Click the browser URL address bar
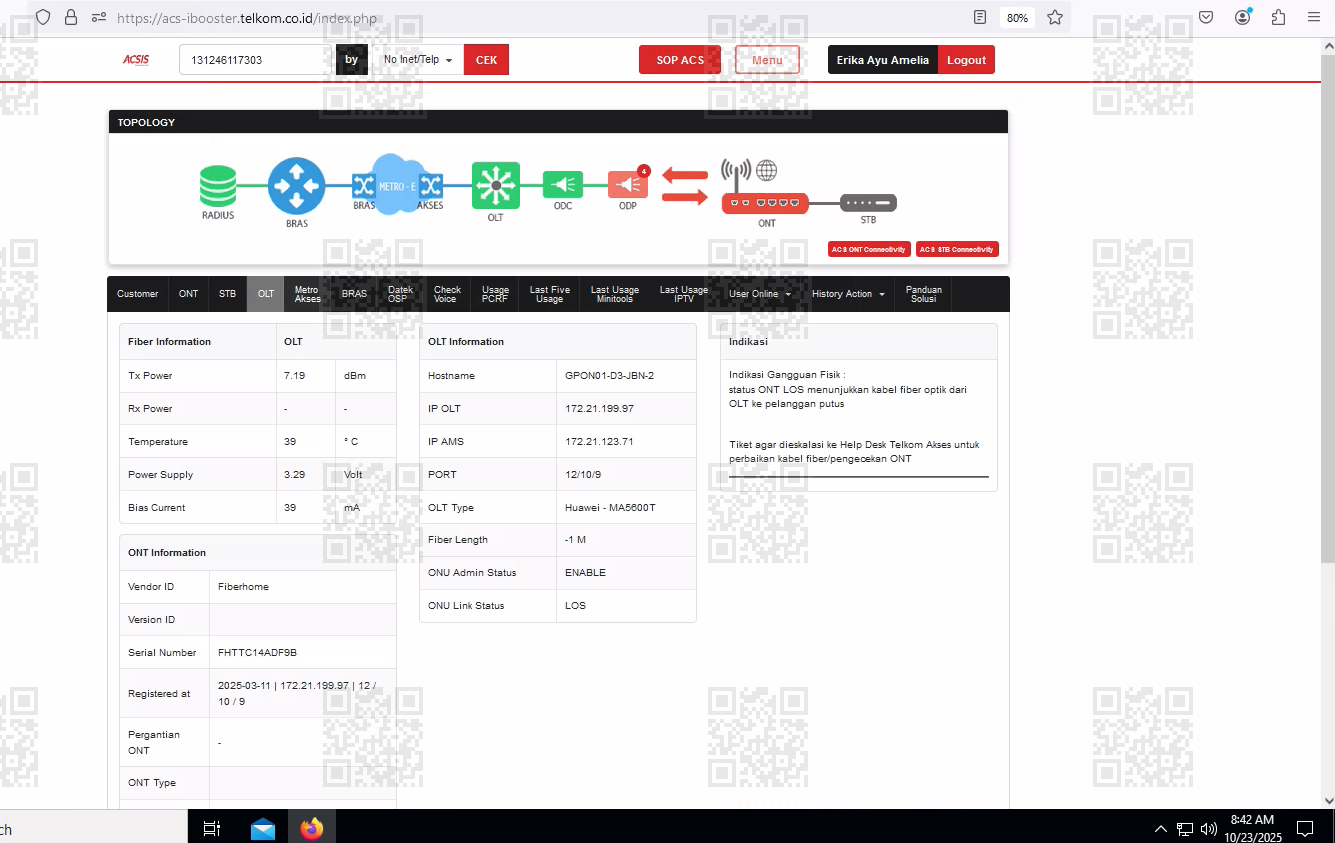Screen dimensions: 1335x843 point(540,17)
